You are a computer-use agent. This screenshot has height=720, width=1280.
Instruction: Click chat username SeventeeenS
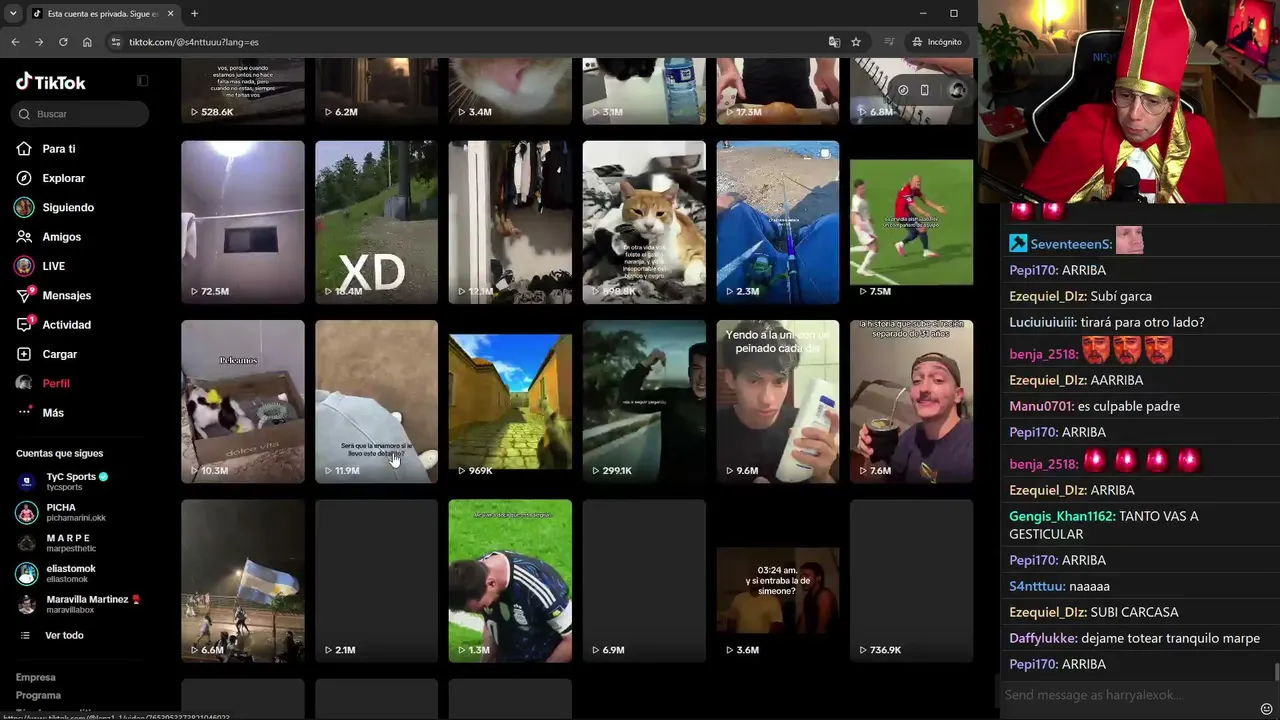pyautogui.click(x=1071, y=244)
